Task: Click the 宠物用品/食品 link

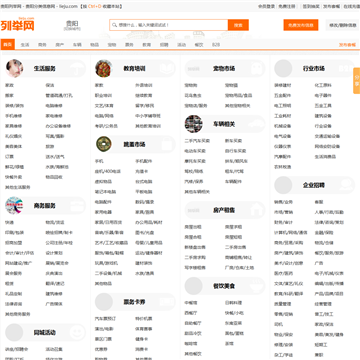Action: click(239, 96)
